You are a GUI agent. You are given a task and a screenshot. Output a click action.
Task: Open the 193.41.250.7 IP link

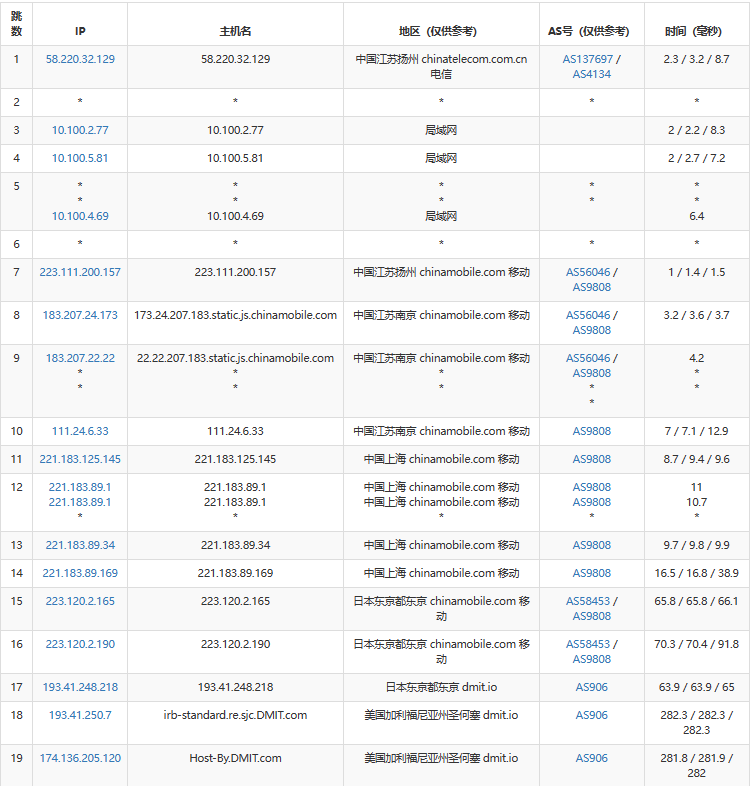80,715
